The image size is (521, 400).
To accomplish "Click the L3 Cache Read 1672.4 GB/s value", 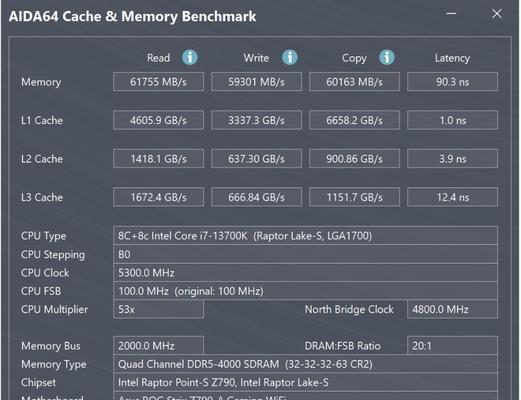I will pos(158,197).
